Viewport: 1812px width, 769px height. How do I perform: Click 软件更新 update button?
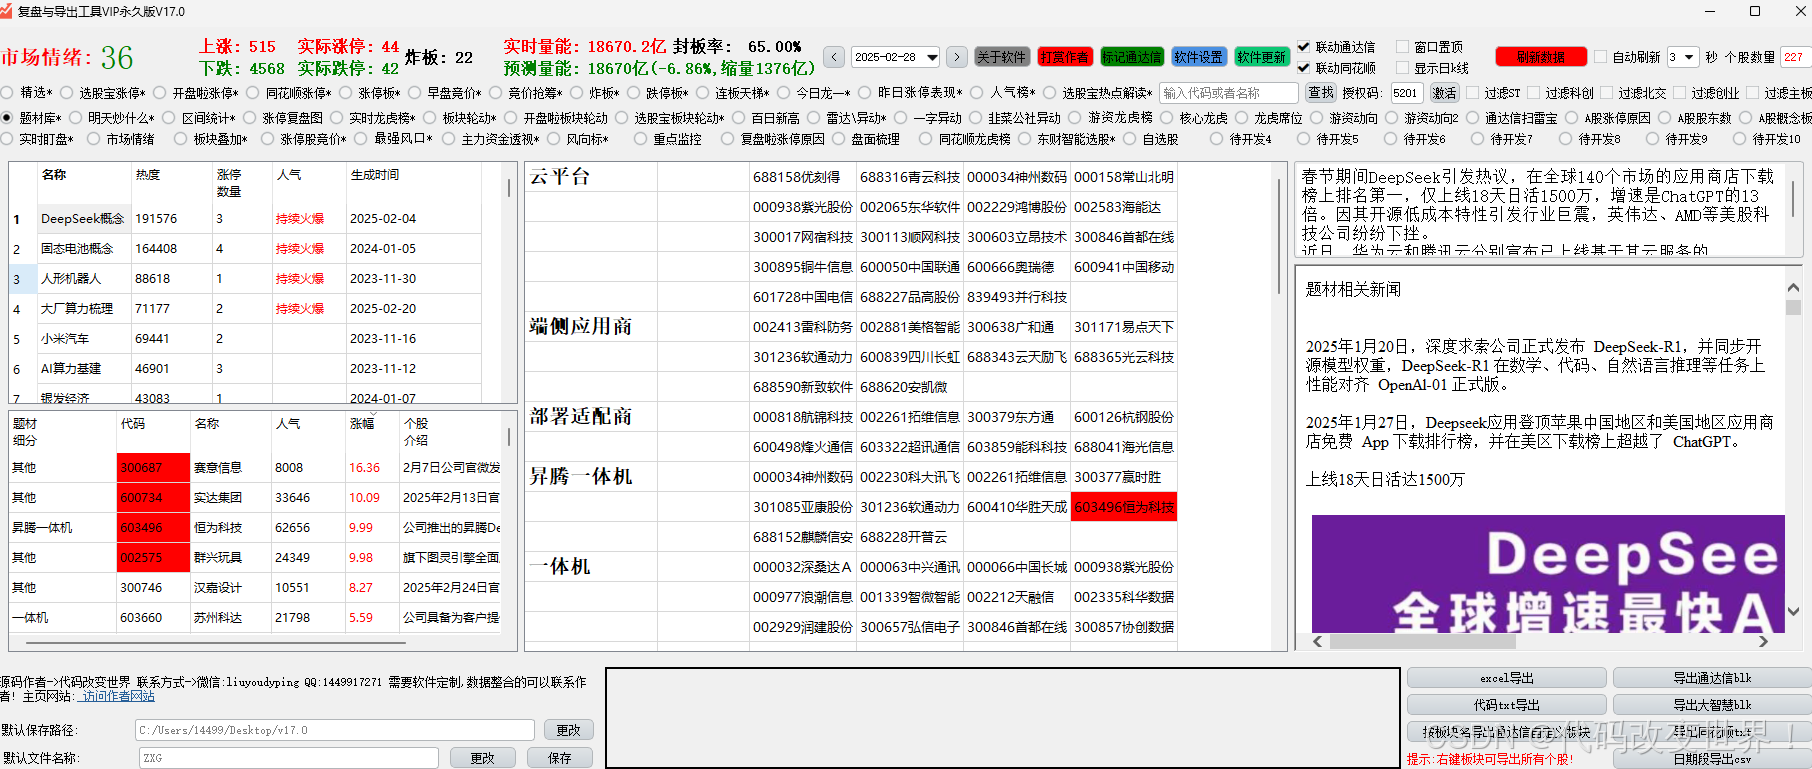pos(1262,57)
